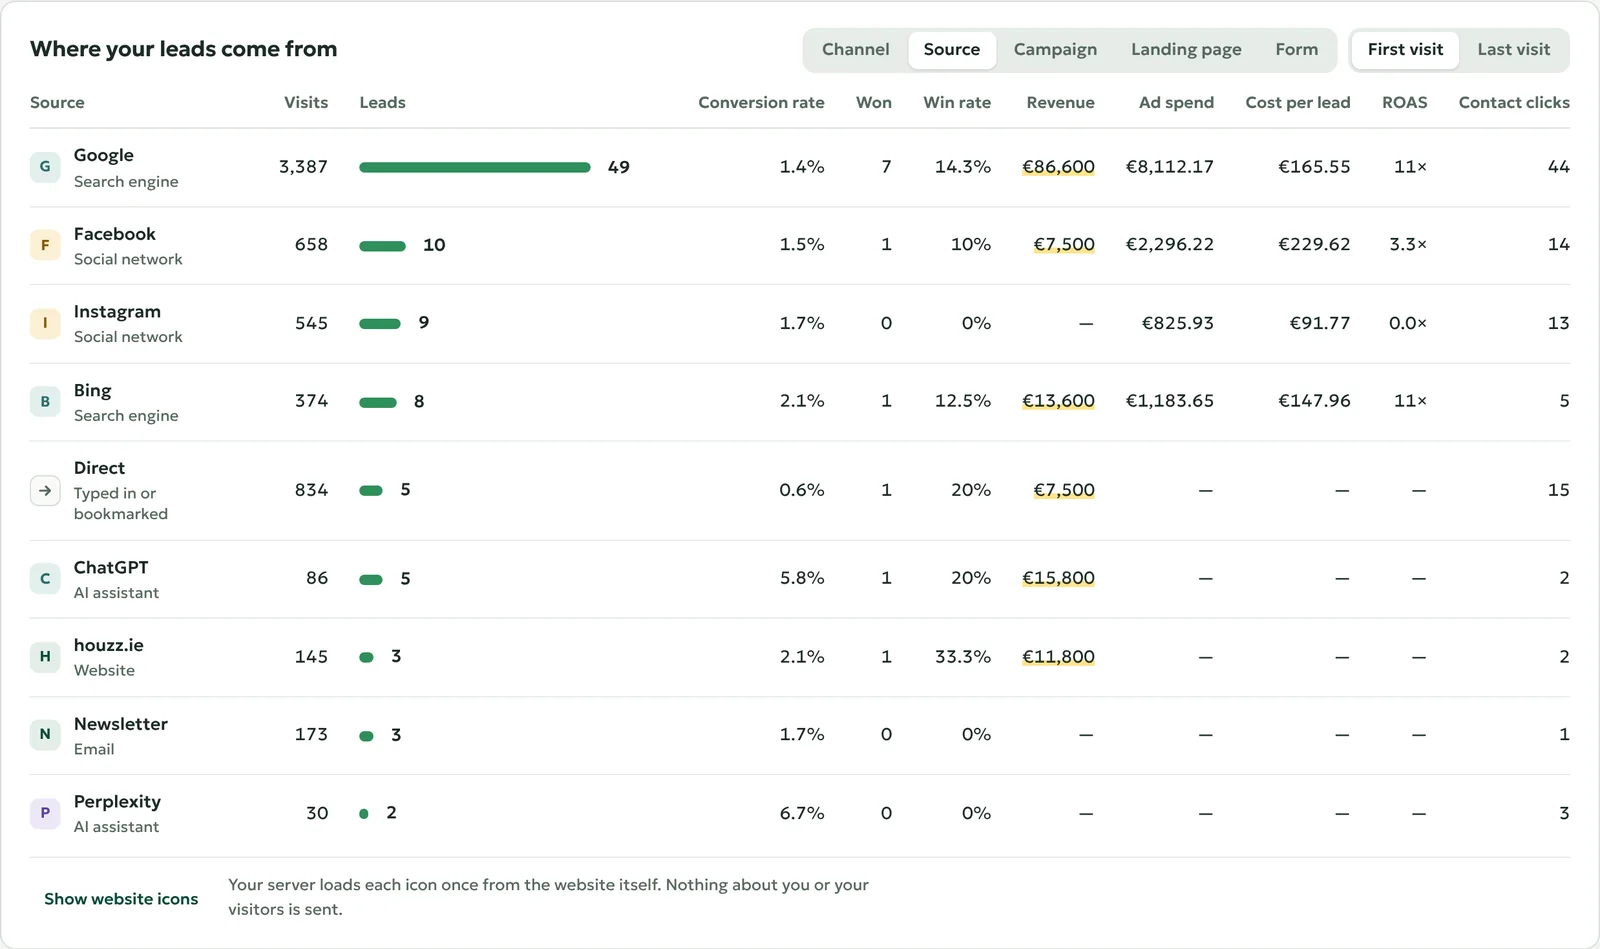Click the Google leads progress bar
1600x949 pixels.
tap(475, 167)
